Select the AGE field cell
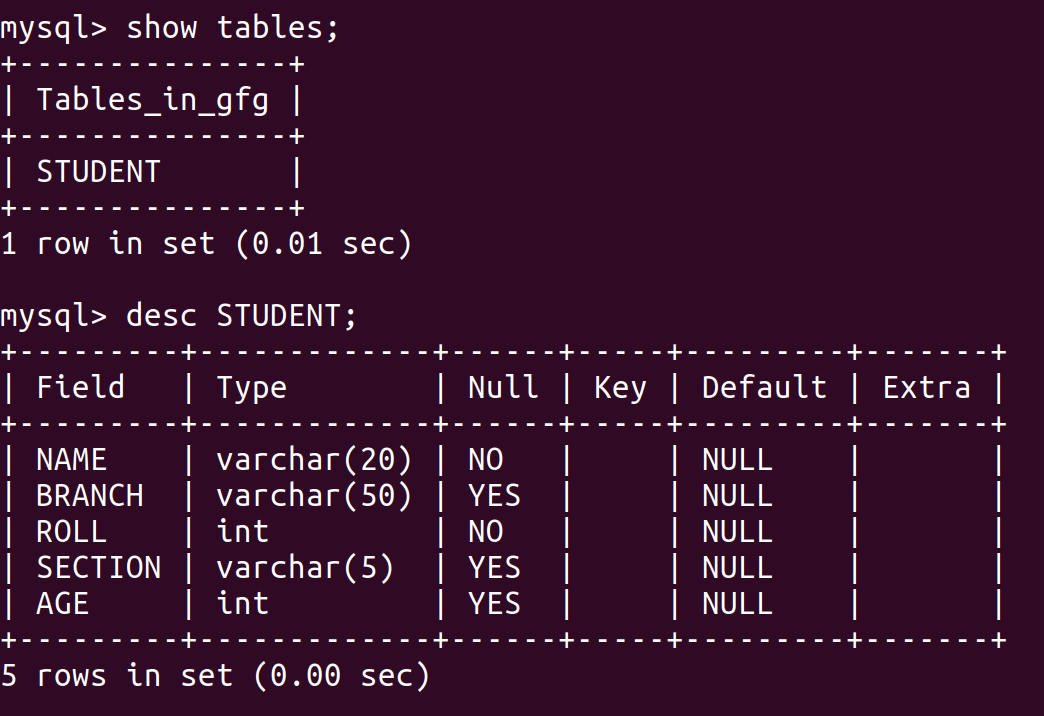This screenshot has height=716, width=1044. 62,604
